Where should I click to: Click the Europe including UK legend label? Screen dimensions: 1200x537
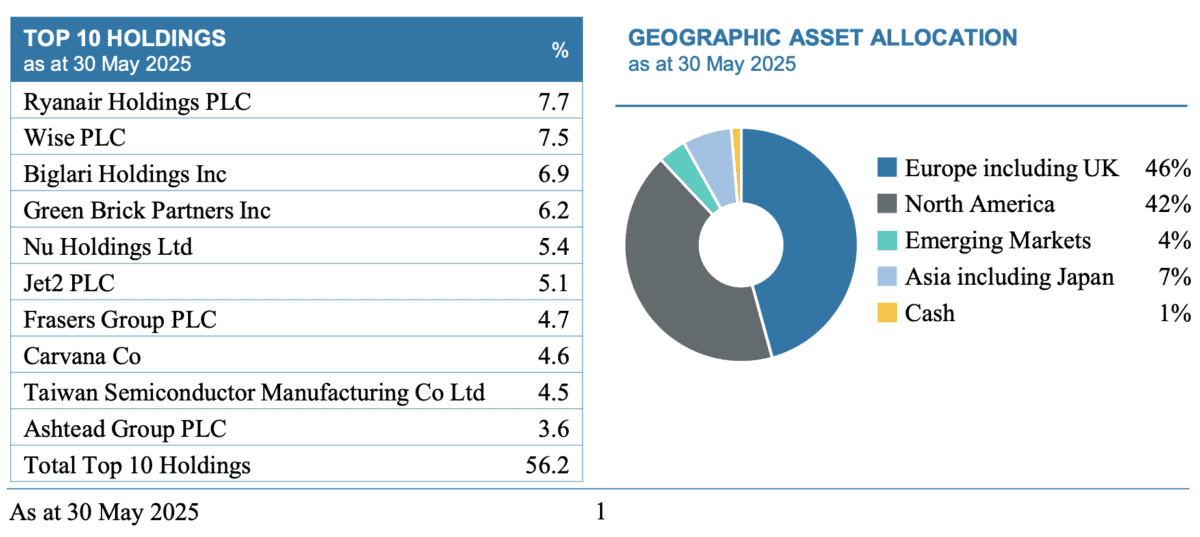[x=1011, y=167]
